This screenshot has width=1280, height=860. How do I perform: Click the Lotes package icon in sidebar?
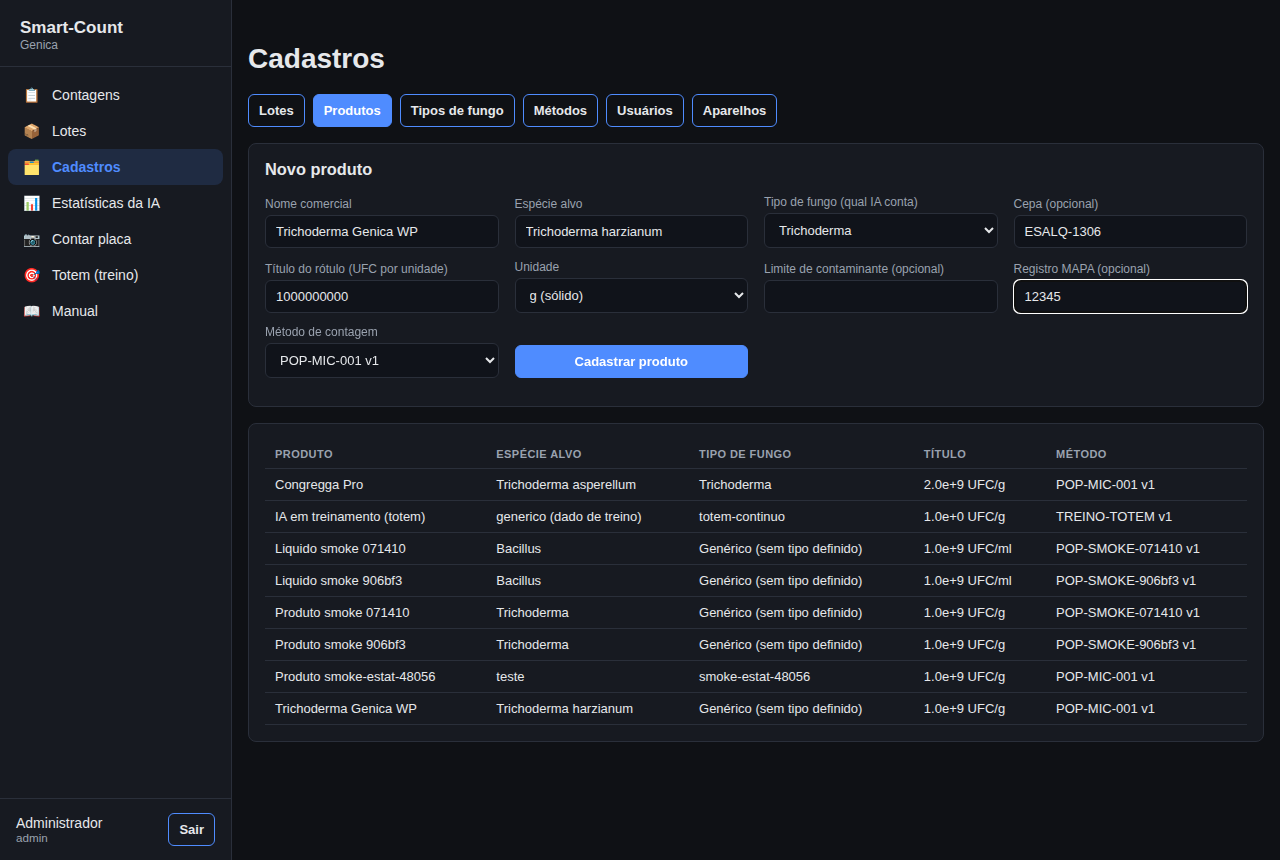(32, 131)
